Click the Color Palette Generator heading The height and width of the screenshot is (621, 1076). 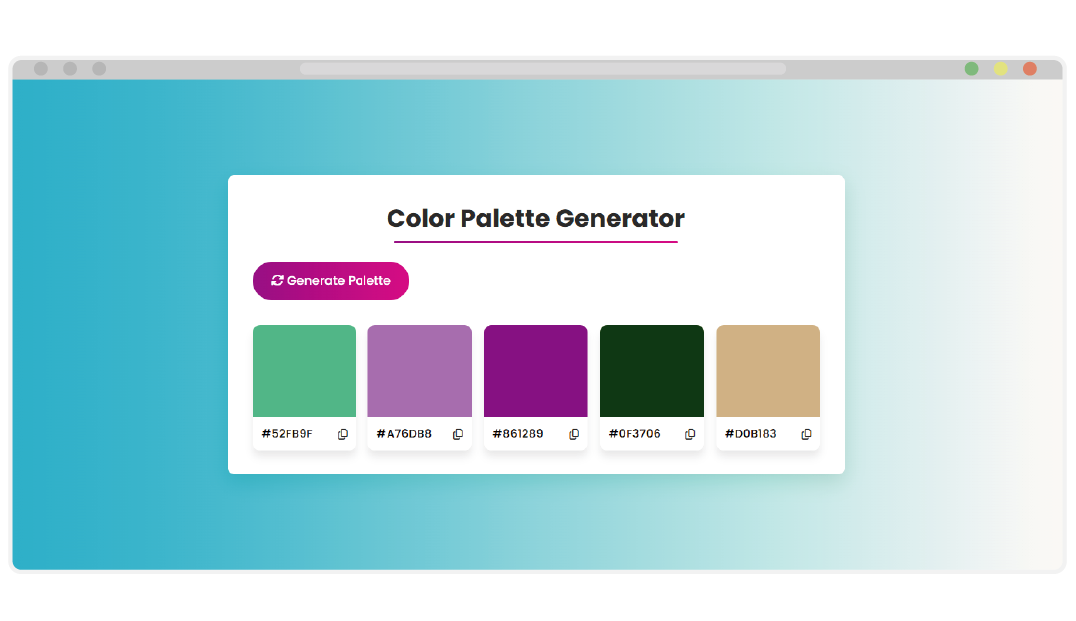pyautogui.click(x=536, y=218)
